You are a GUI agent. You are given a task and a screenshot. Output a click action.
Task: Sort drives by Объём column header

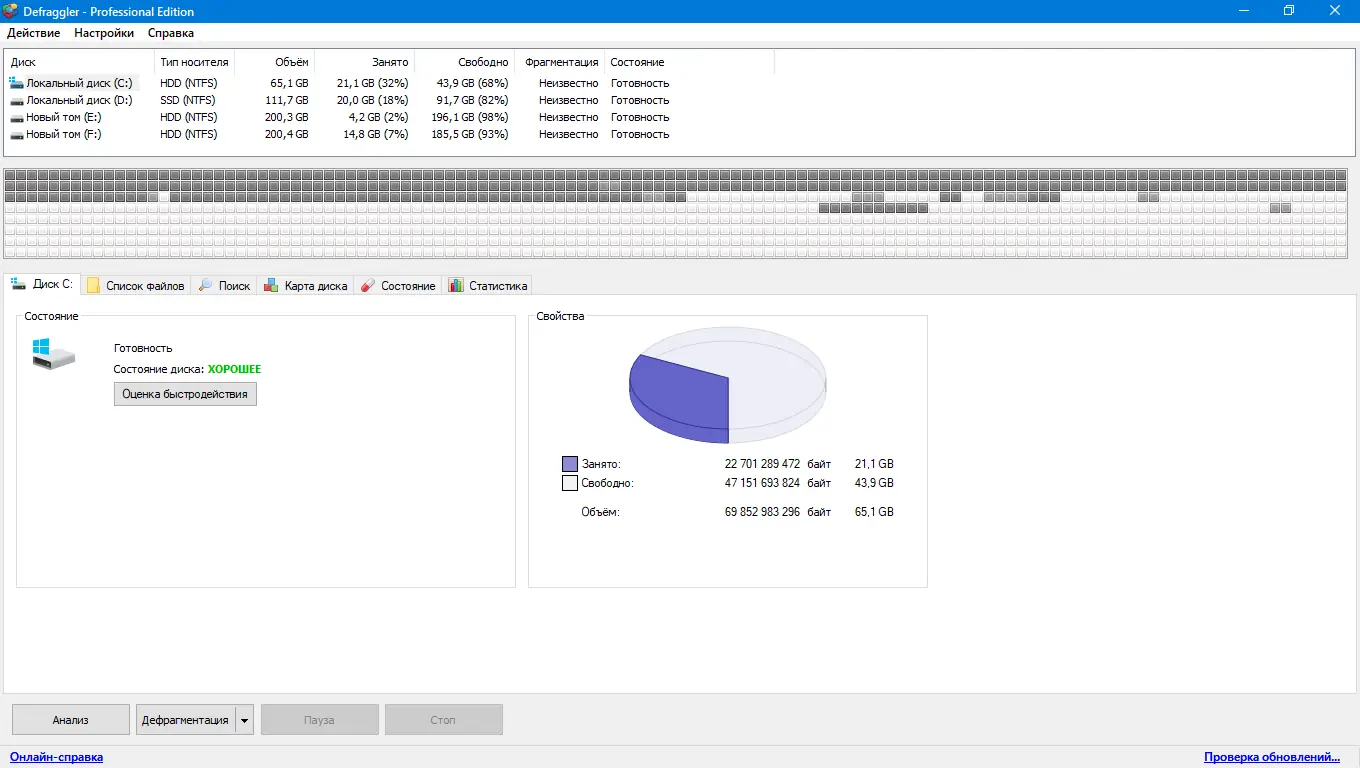pos(274,62)
